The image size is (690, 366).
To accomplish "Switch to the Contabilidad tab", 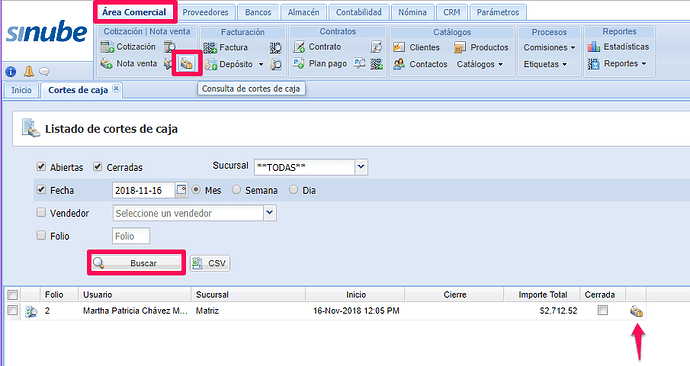I will 359,12.
